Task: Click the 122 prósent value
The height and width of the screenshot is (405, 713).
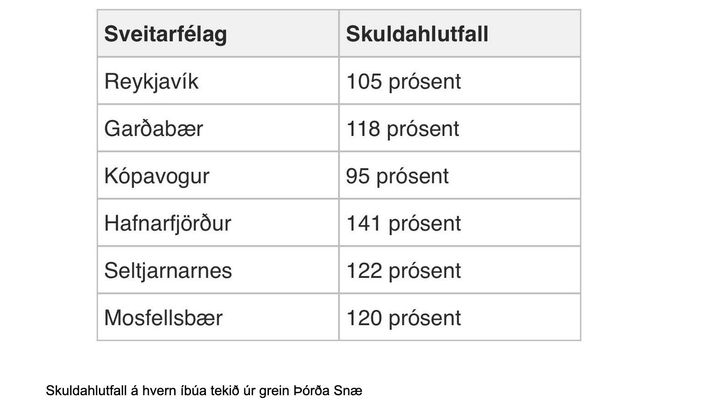Action: pyautogui.click(x=403, y=271)
